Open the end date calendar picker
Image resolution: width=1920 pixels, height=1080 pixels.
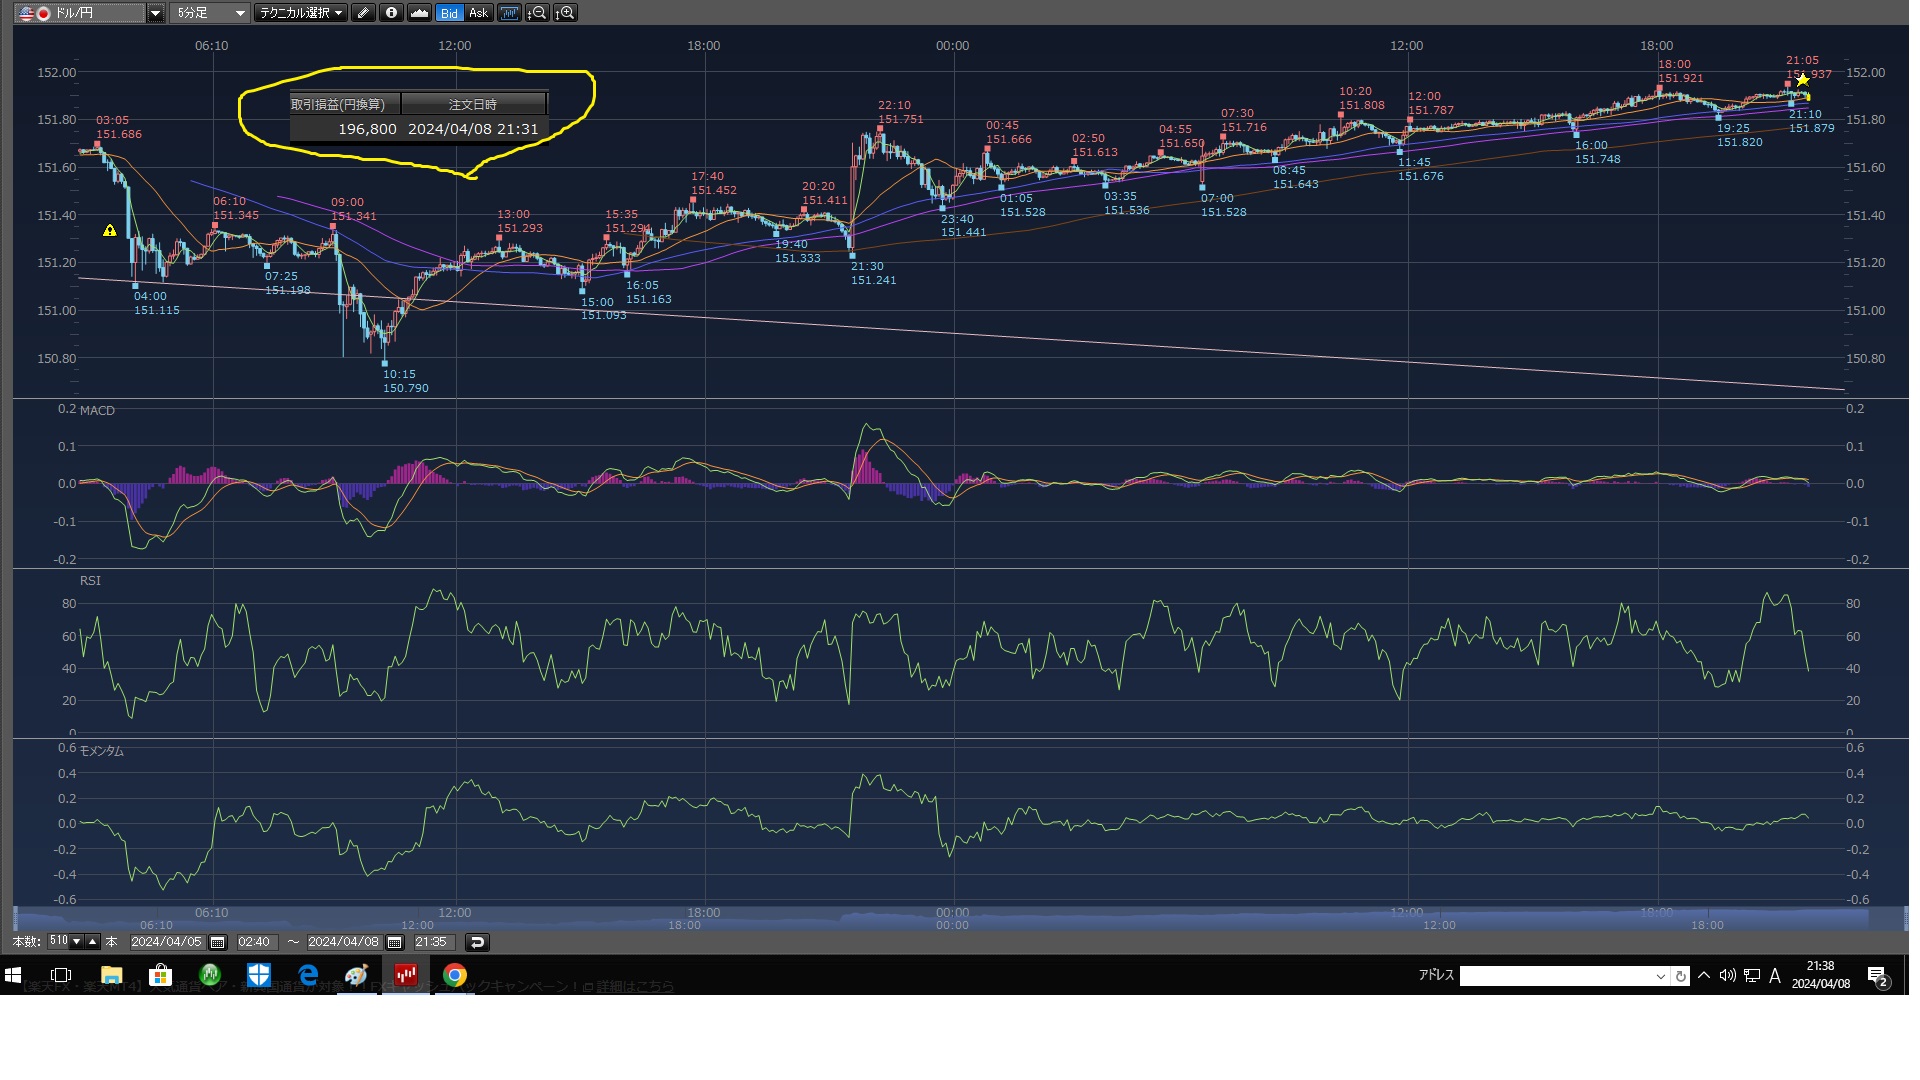click(x=394, y=942)
